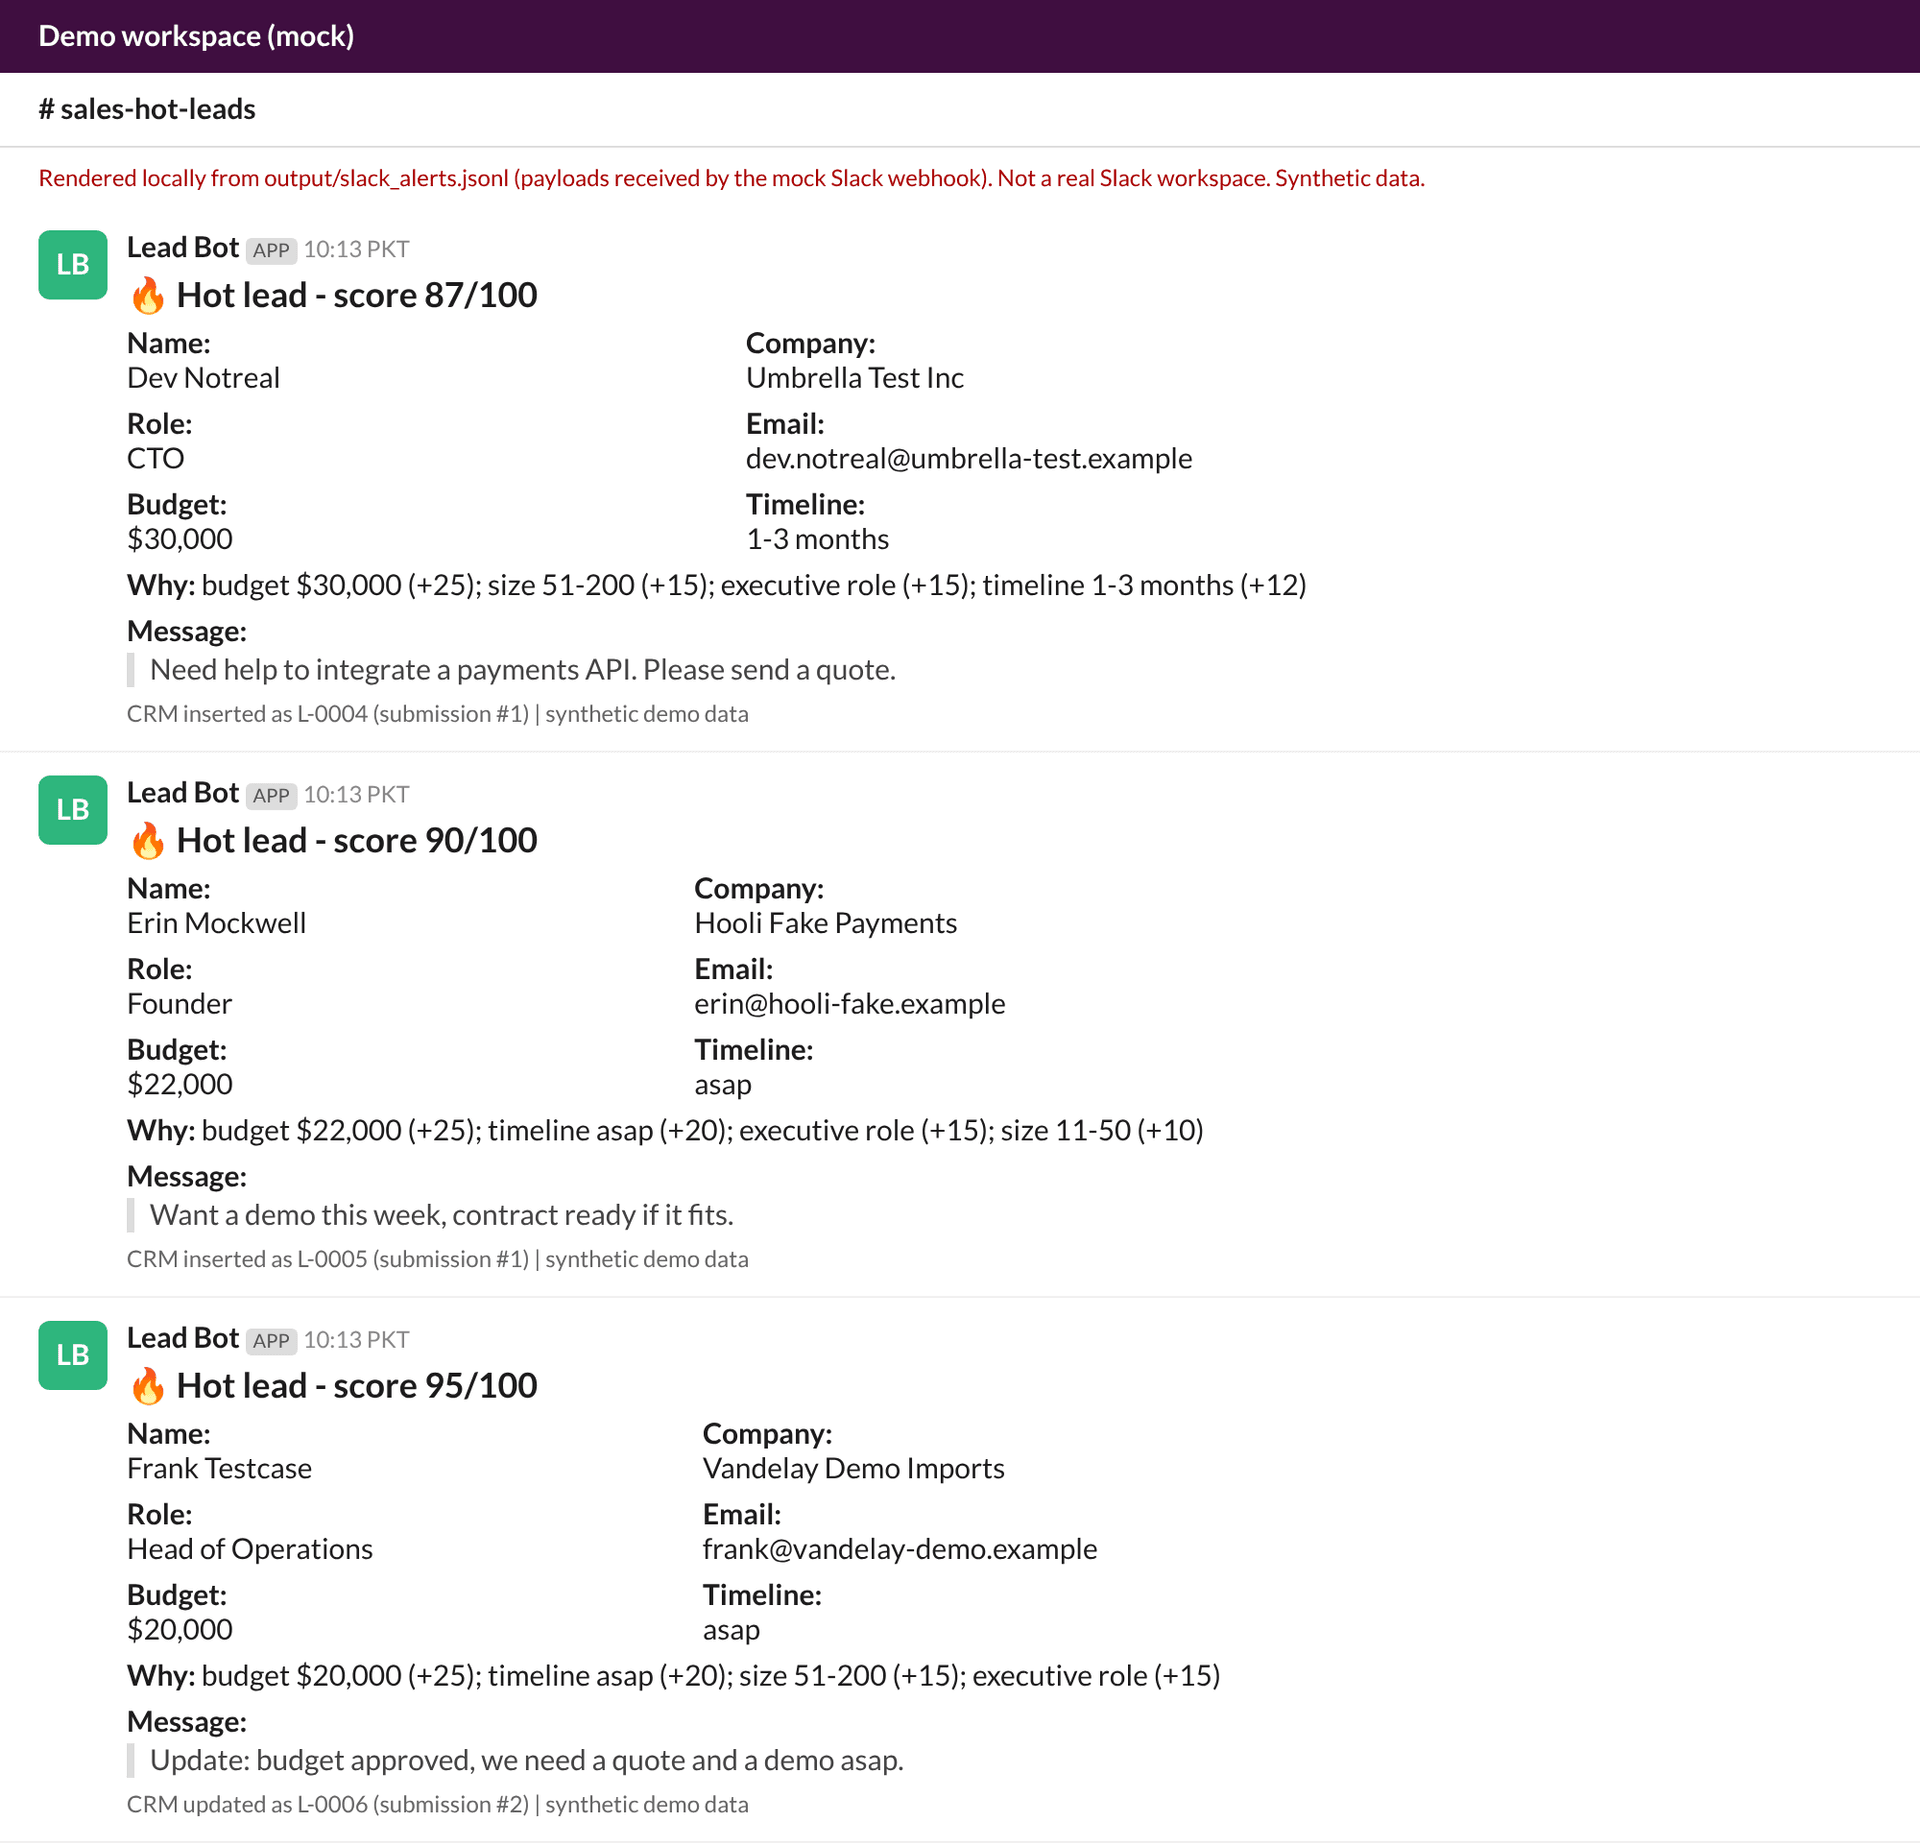Select the name Dev Notreal
Viewport: 1920px width, 1843px height.
[203, 377]
